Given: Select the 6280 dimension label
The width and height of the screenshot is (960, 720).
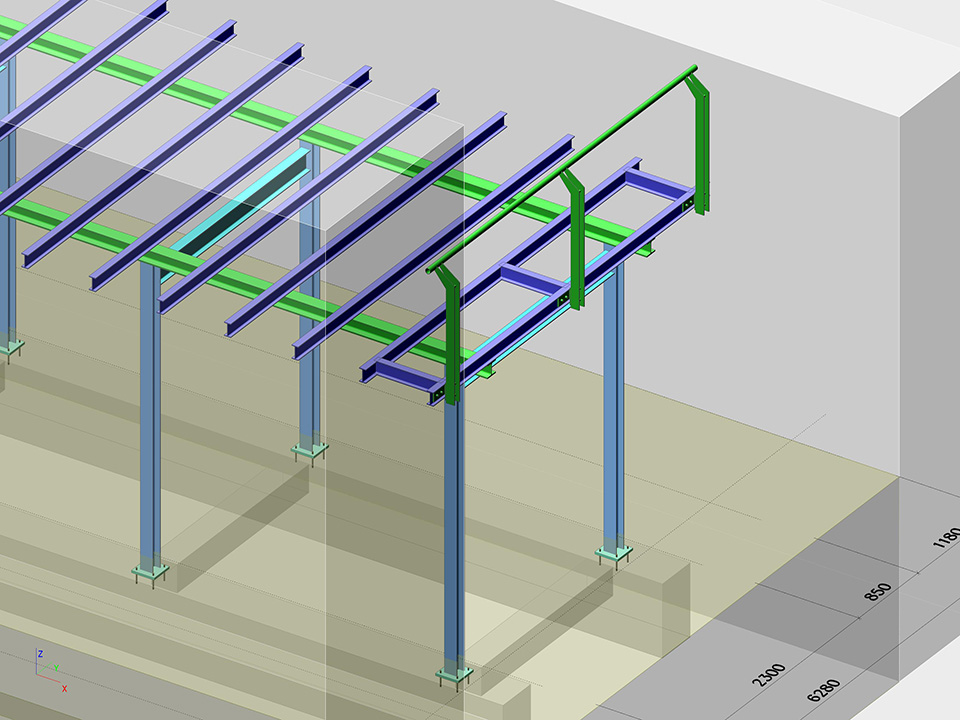Looking at the screenshot, I should 820,692.
